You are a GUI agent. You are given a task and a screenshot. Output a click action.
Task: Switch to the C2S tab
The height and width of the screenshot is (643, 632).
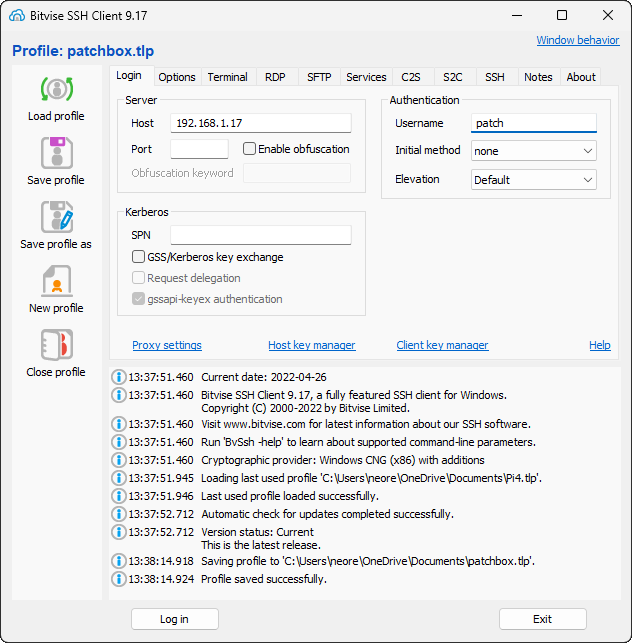(411, 77)
